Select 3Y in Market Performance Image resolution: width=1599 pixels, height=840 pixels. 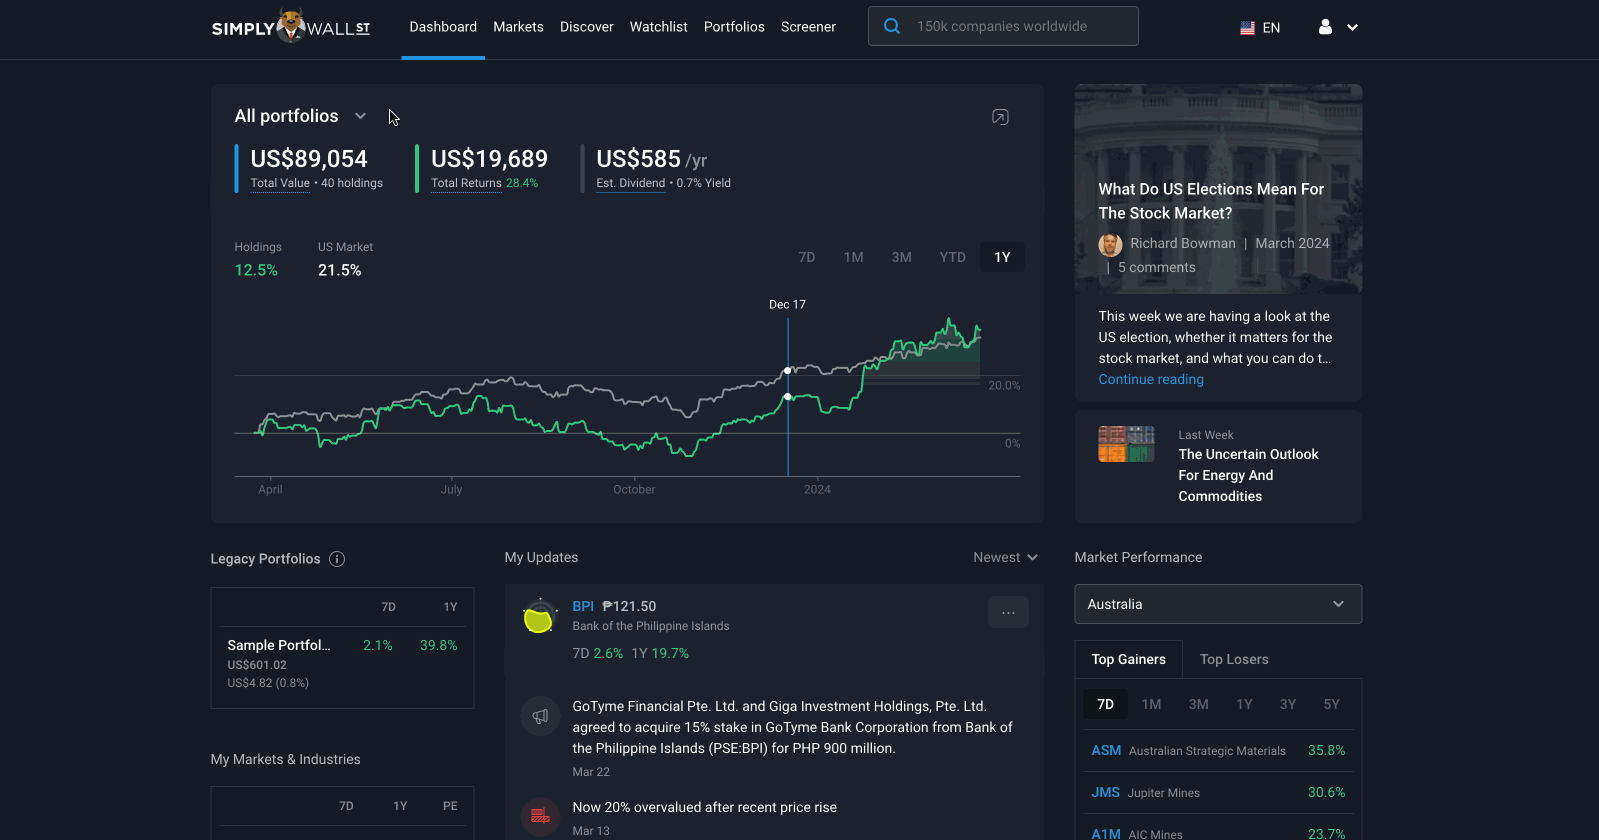click(x=1288, y=704)
